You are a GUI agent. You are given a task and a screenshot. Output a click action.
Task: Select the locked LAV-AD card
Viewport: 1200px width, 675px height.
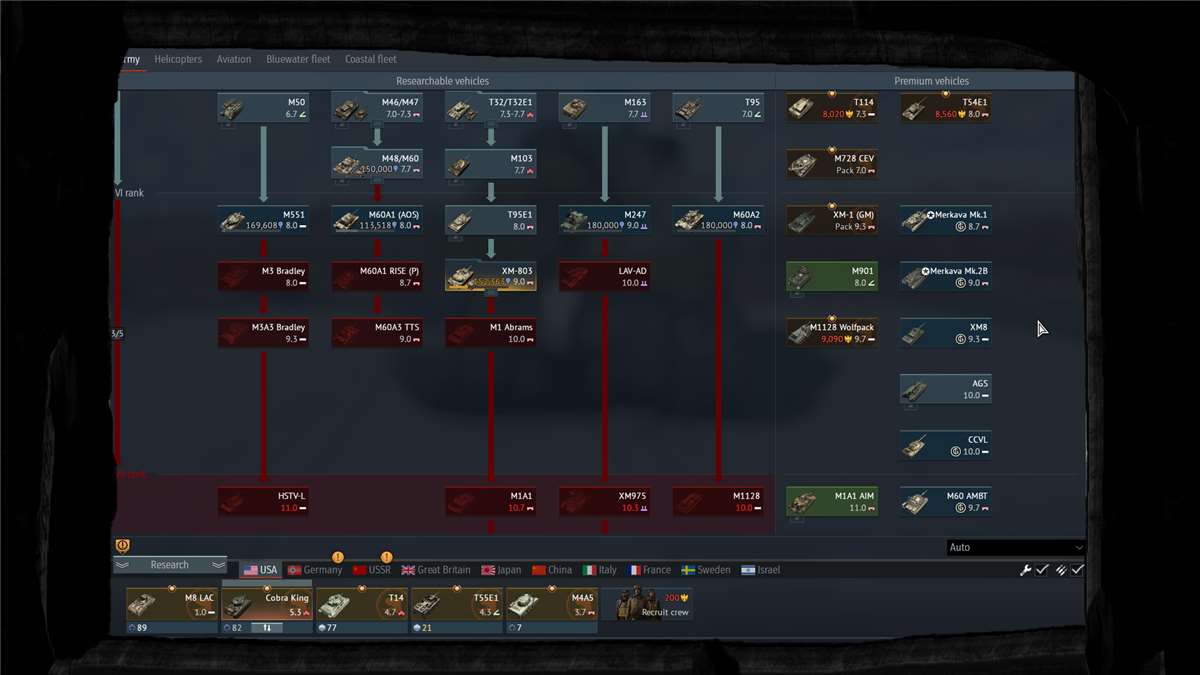(605, 276)
